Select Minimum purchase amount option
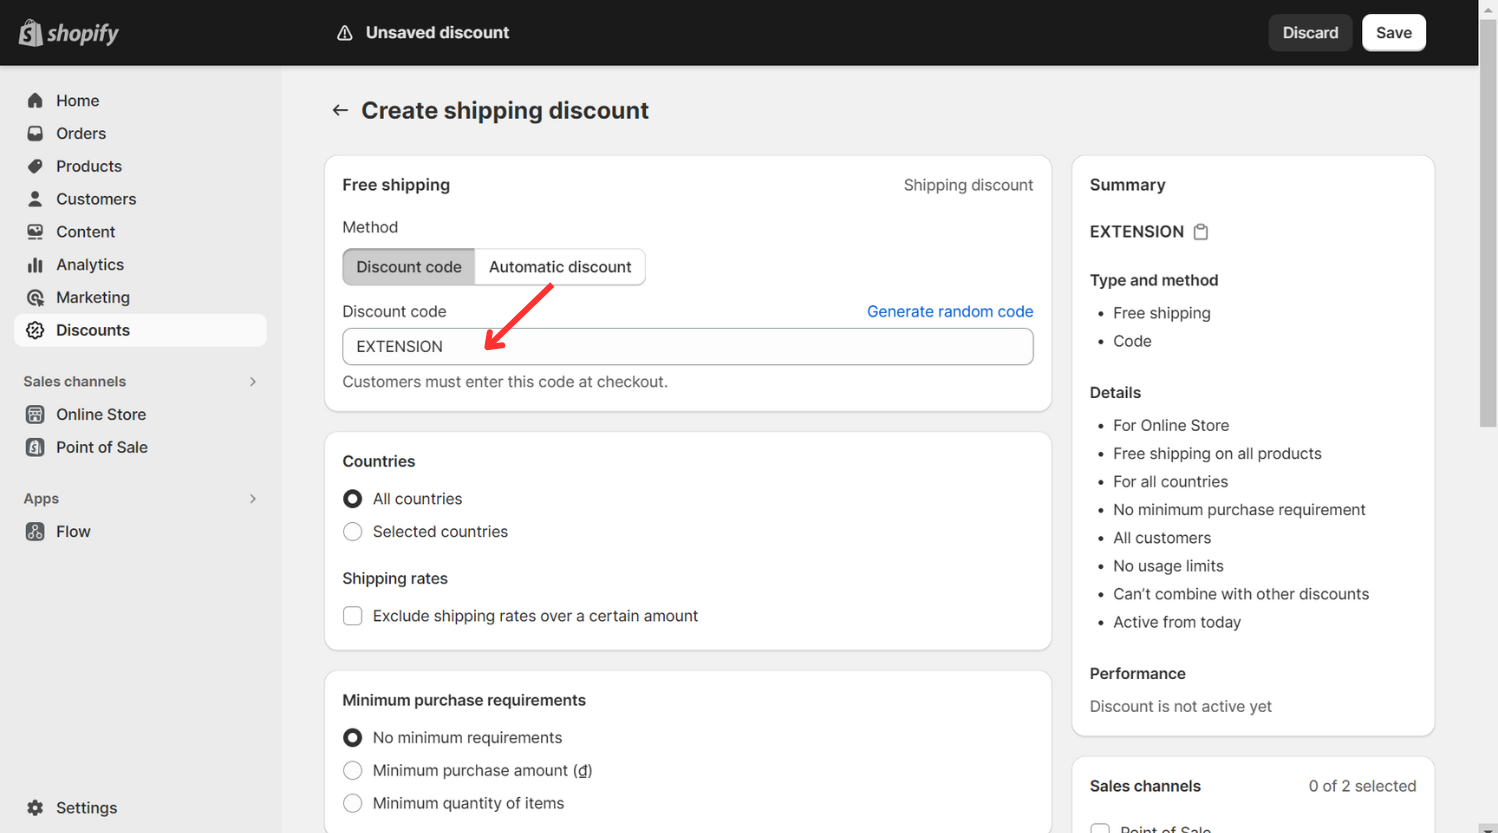The height and width of the screenshot is (833, 1498). 352,771
